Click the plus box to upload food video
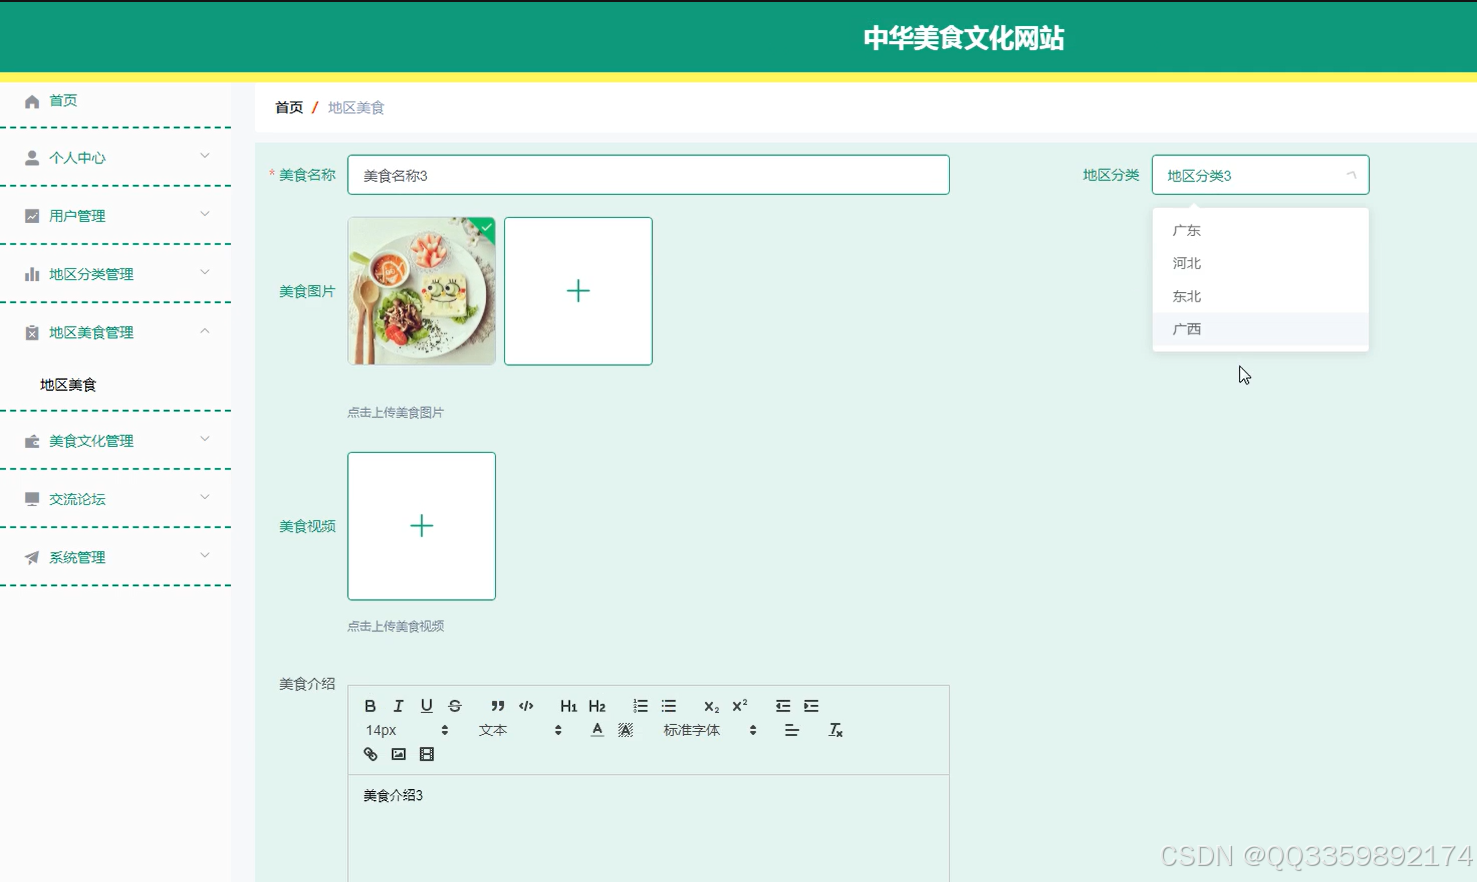 [x=422, y=526]
